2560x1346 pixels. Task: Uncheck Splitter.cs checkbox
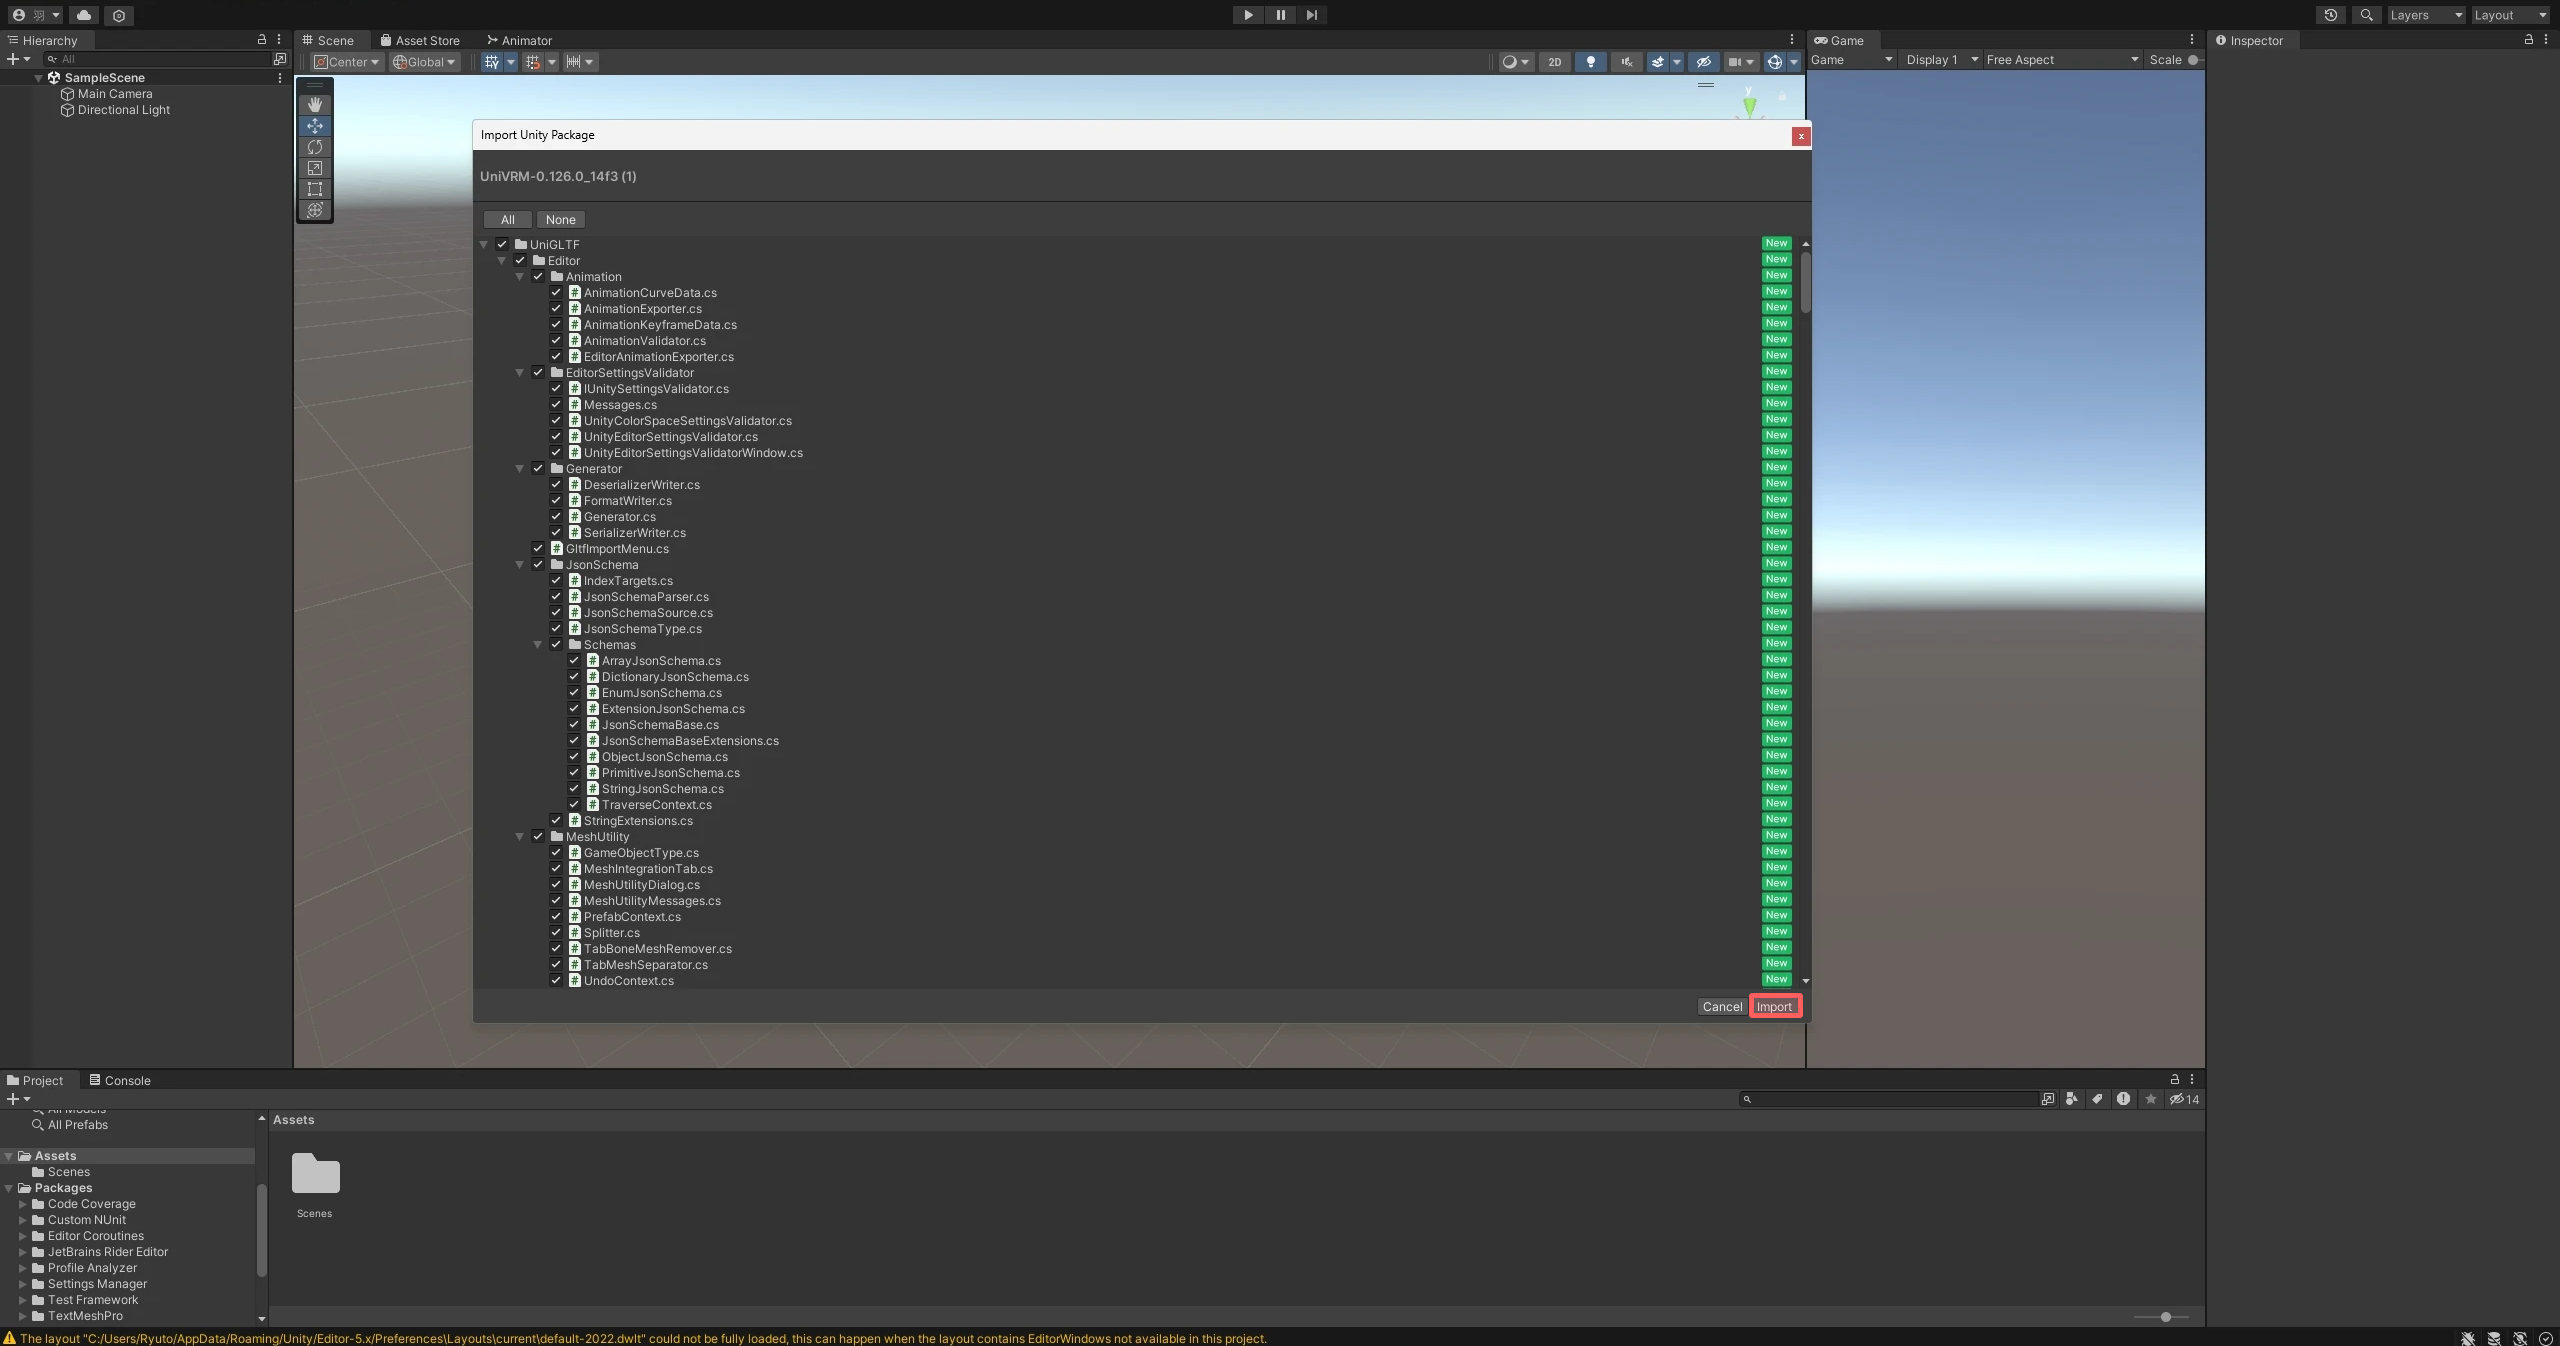[x=556, y=932]
